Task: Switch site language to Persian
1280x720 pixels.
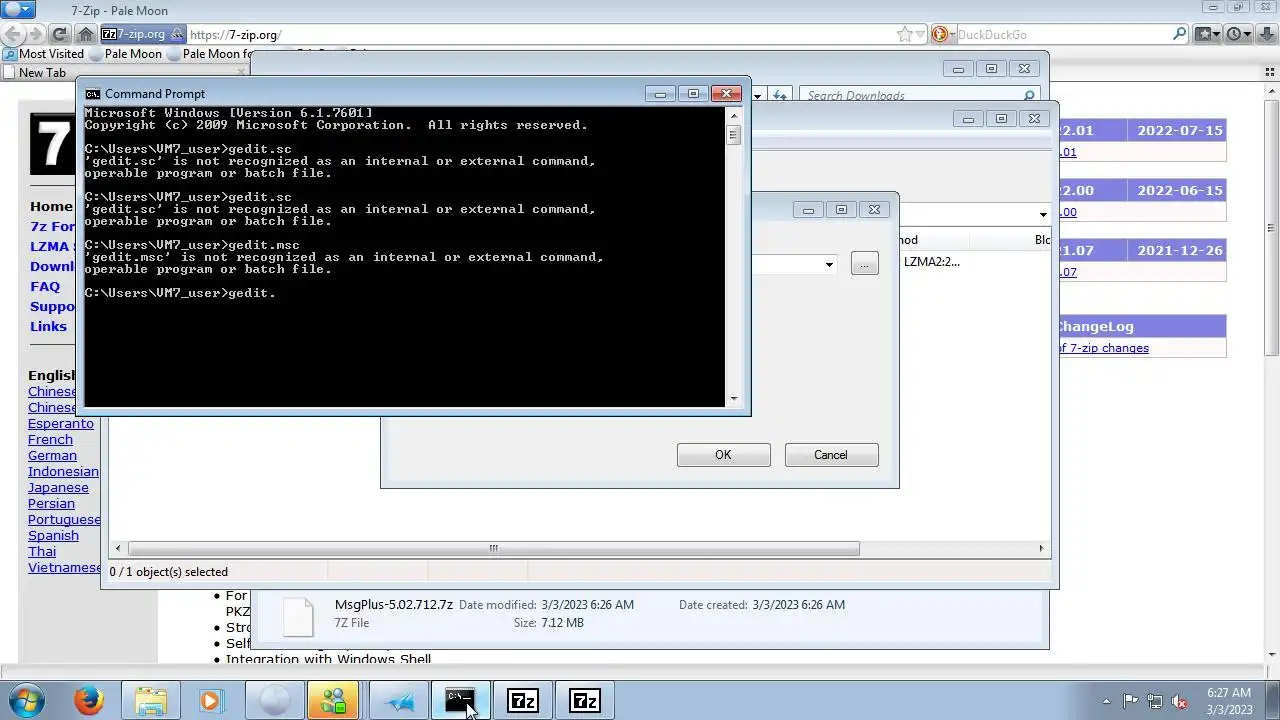Action: tap(51, 503)
